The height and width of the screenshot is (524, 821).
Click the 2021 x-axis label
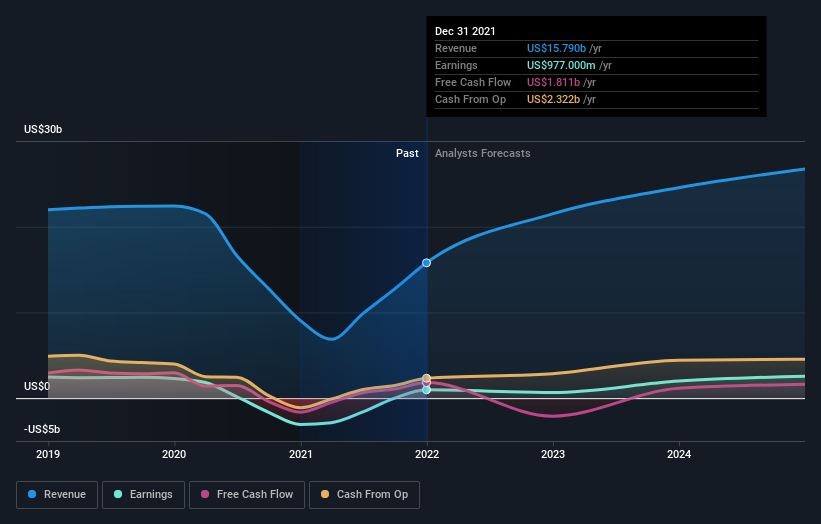tap(301, 454)
